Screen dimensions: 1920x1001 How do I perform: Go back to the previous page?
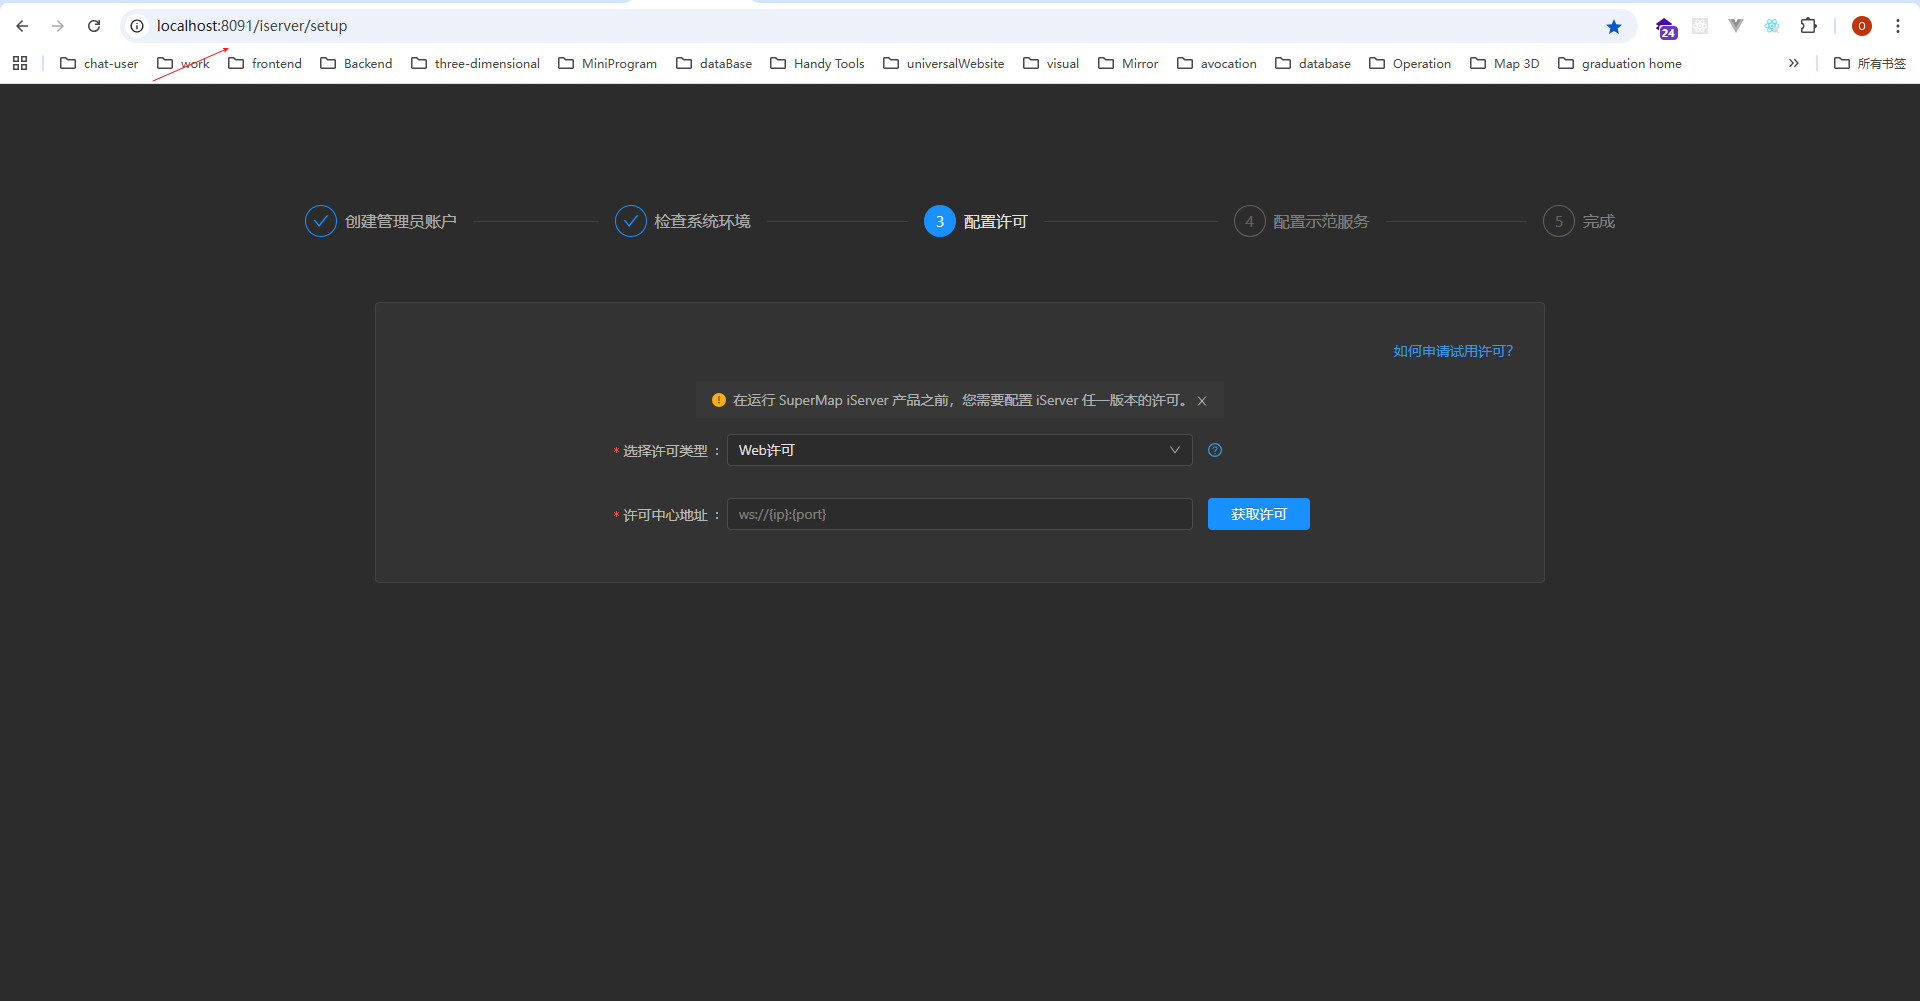(x=22, y=26)
